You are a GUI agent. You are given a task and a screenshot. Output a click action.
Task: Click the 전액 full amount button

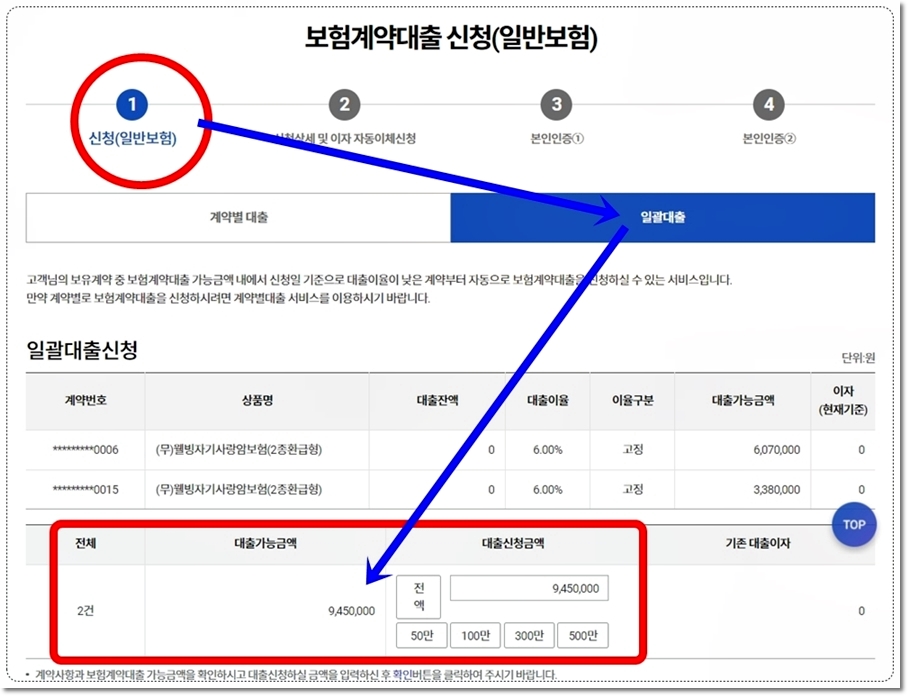coord(417,595)
